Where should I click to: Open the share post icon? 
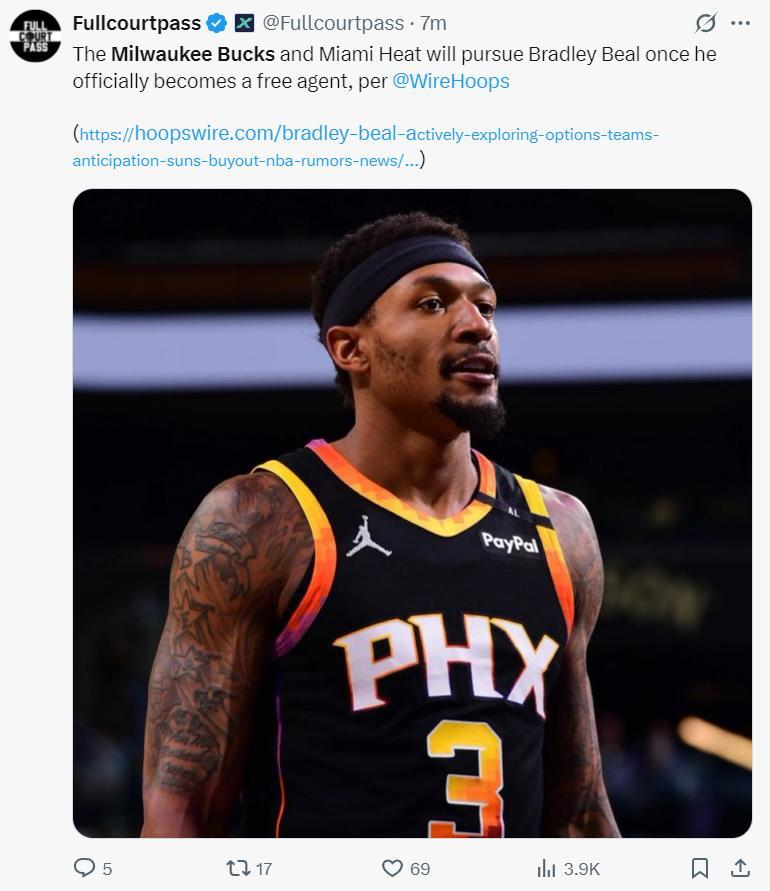tap(740, 868)
